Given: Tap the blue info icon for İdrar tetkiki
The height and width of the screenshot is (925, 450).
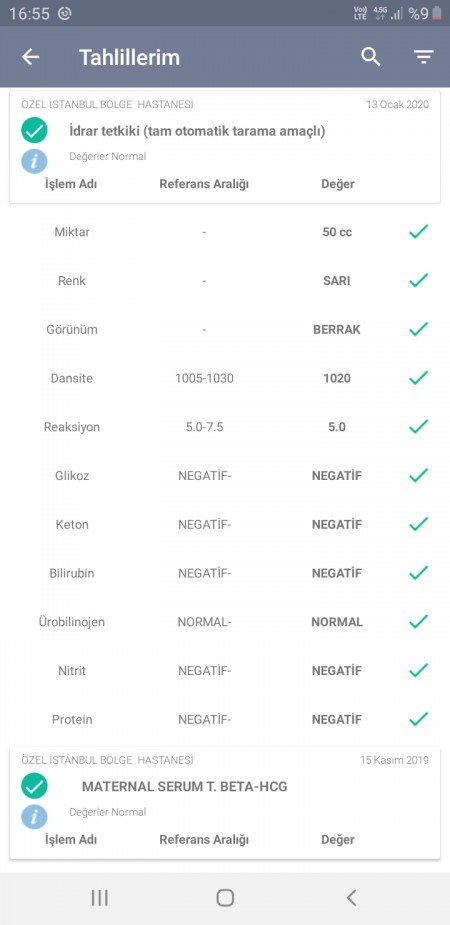Looking at the screenshot, I should (x=34, y=160).
